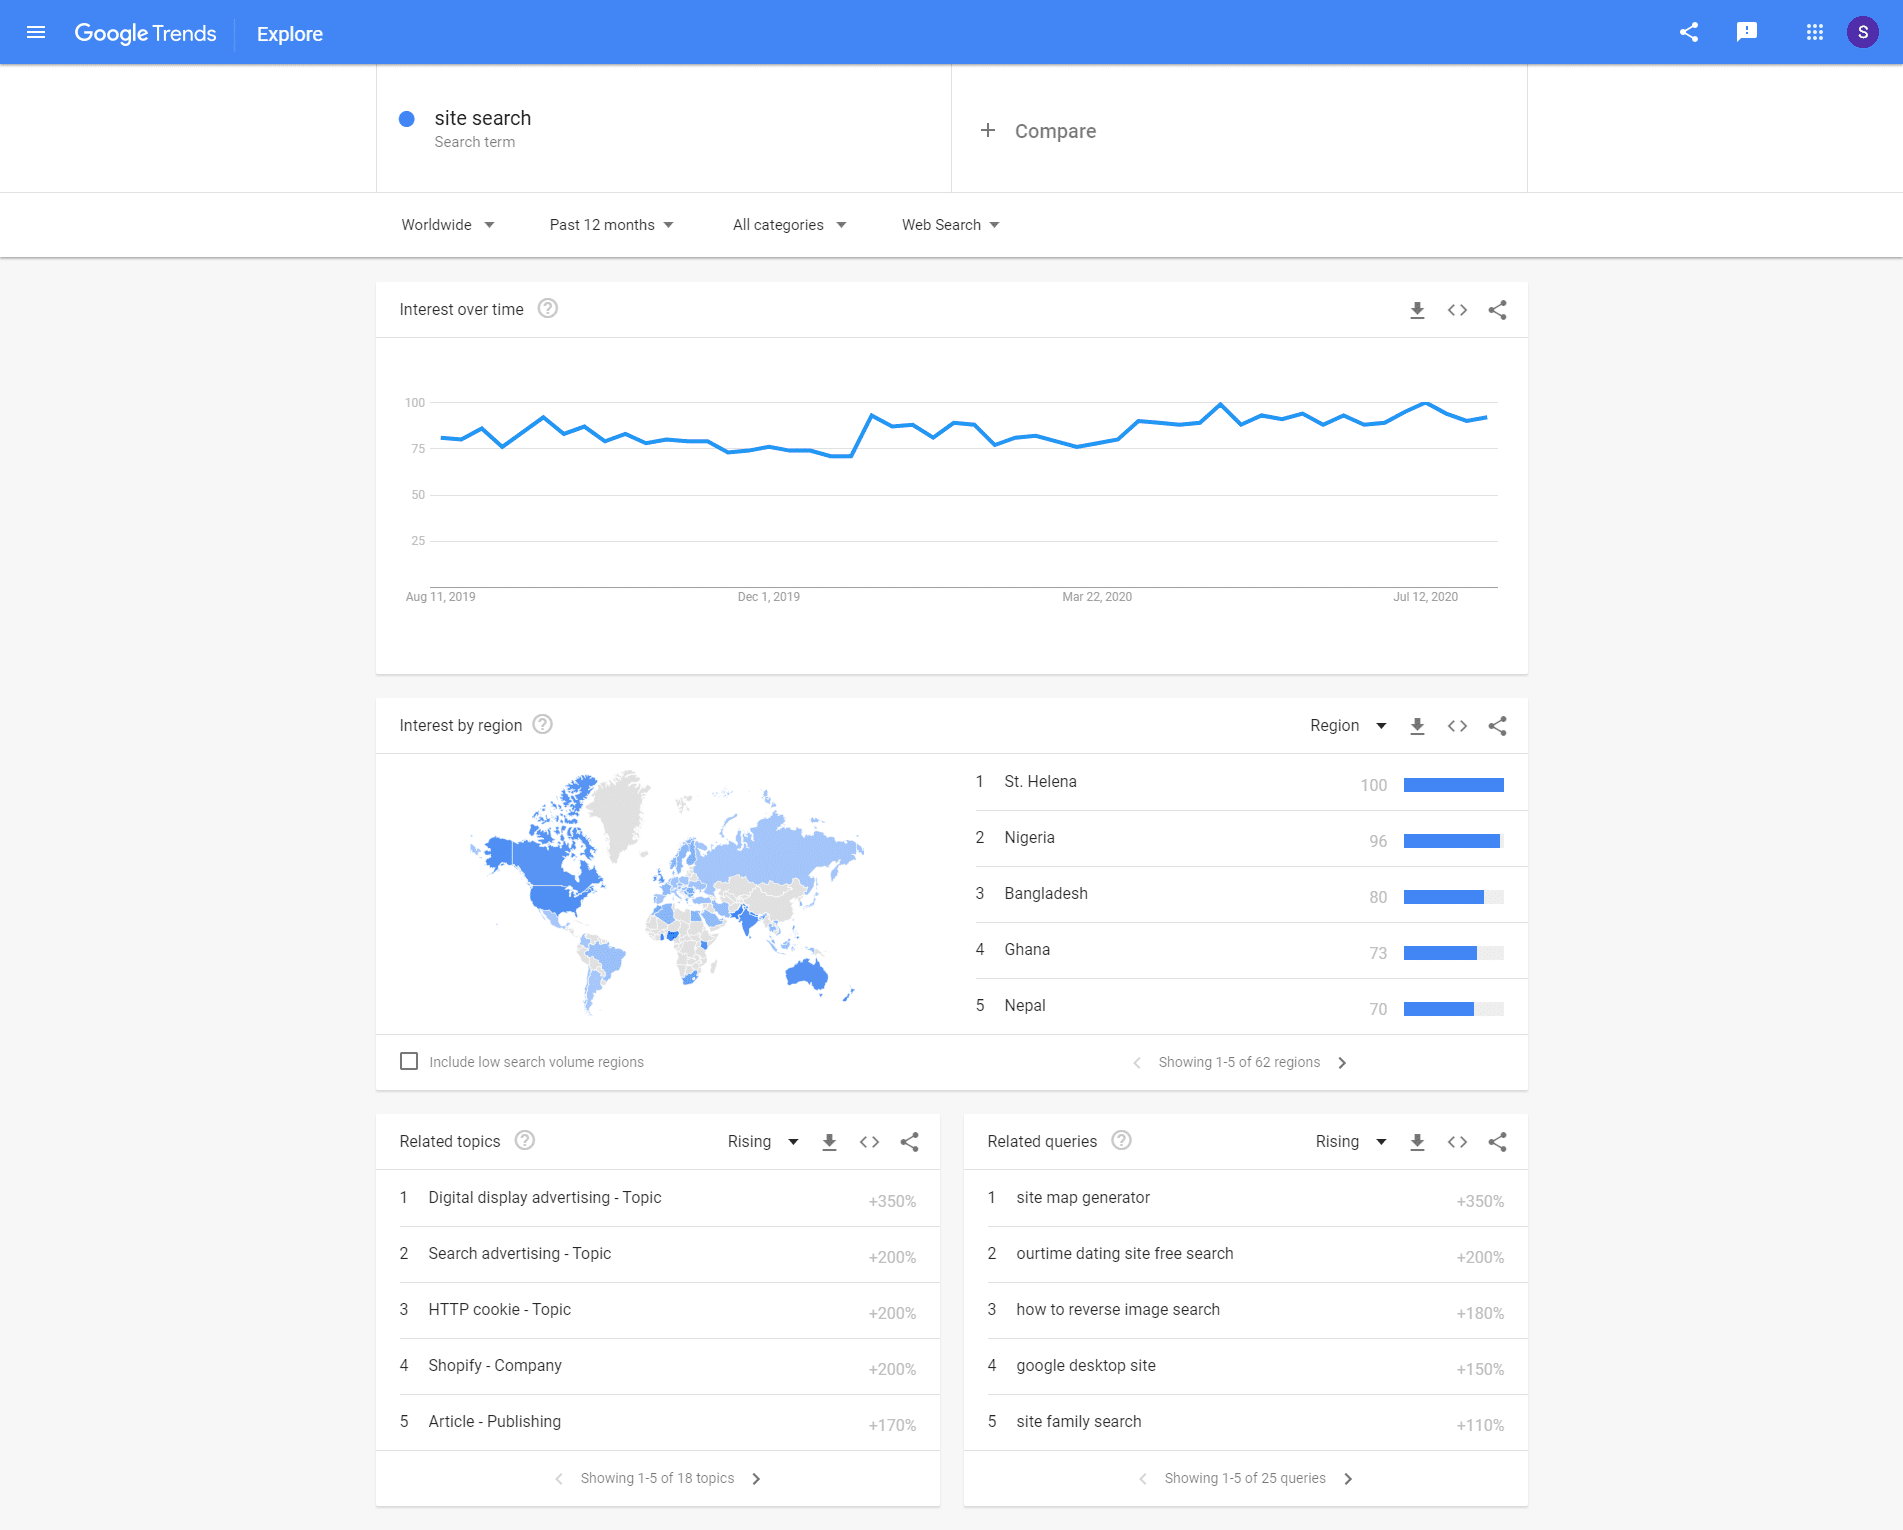Open the Explore menu item
The image size is (1903, 1530).
tap(289, 33)
